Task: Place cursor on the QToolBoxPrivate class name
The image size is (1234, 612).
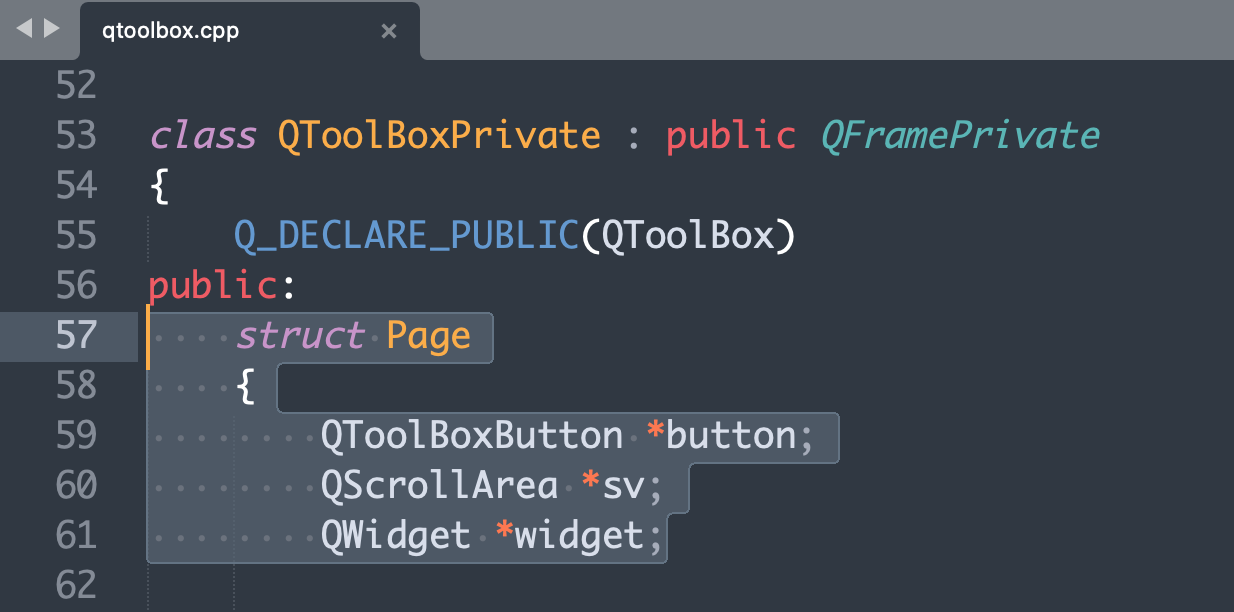Action: coord(439,135)
